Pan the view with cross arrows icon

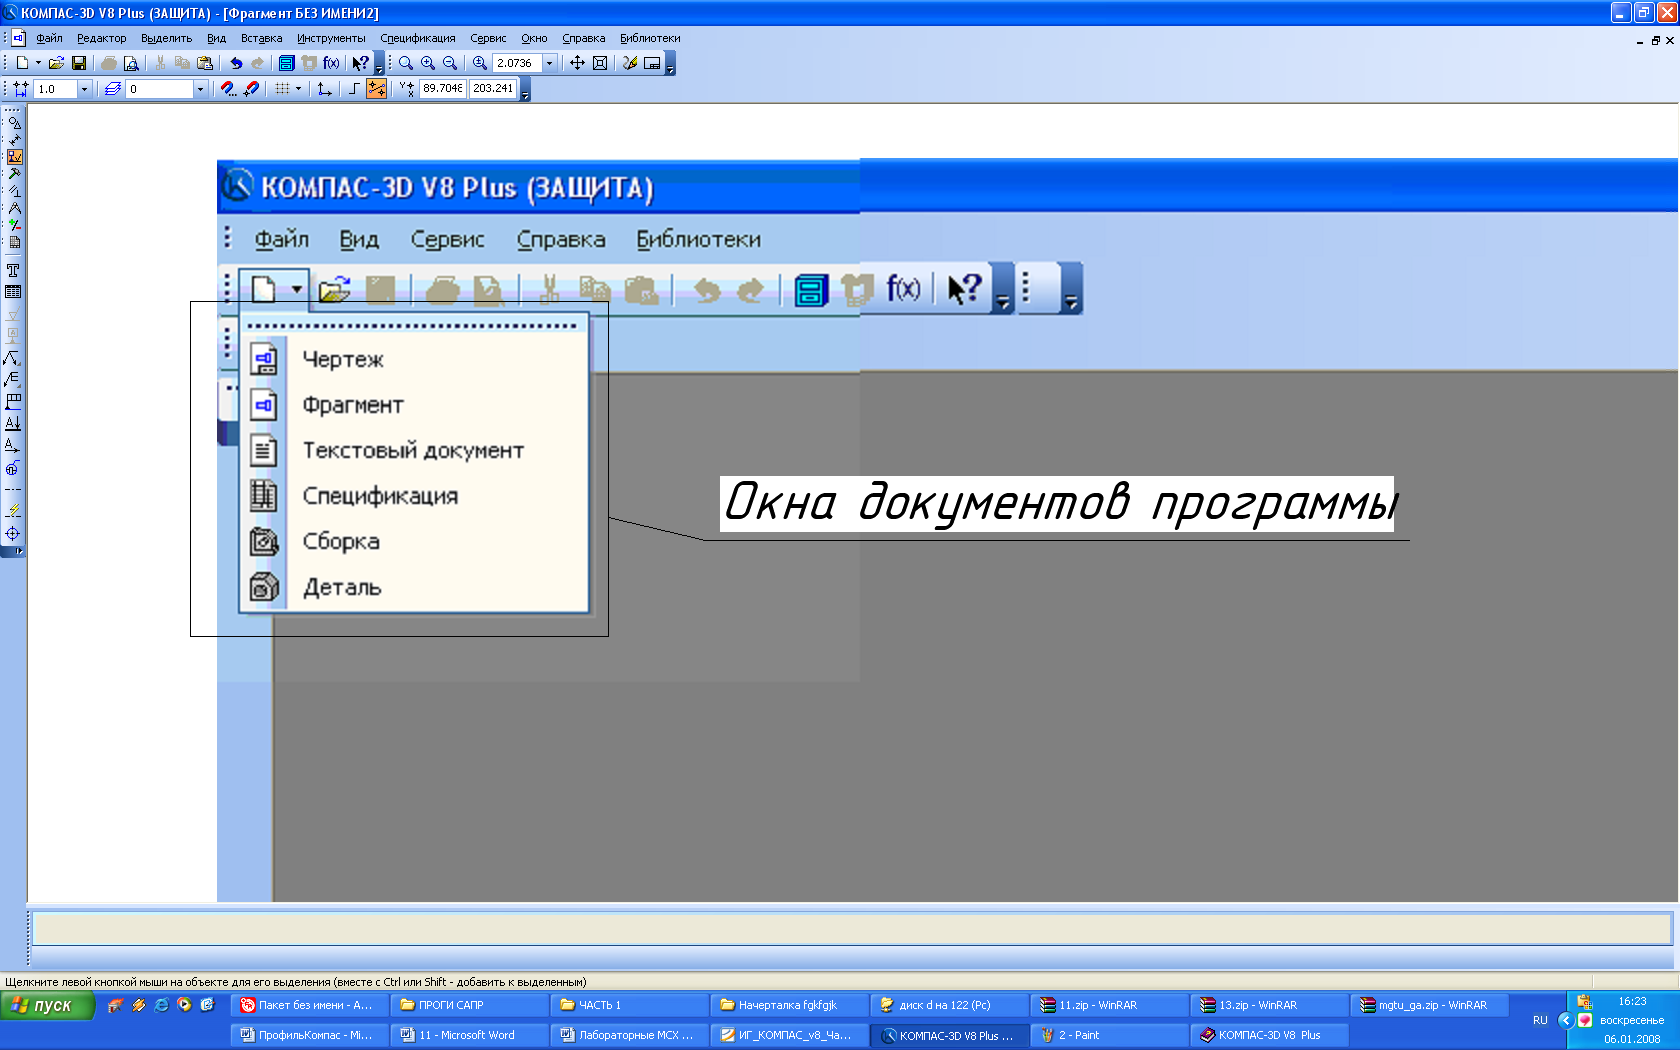tap(577, 63)
